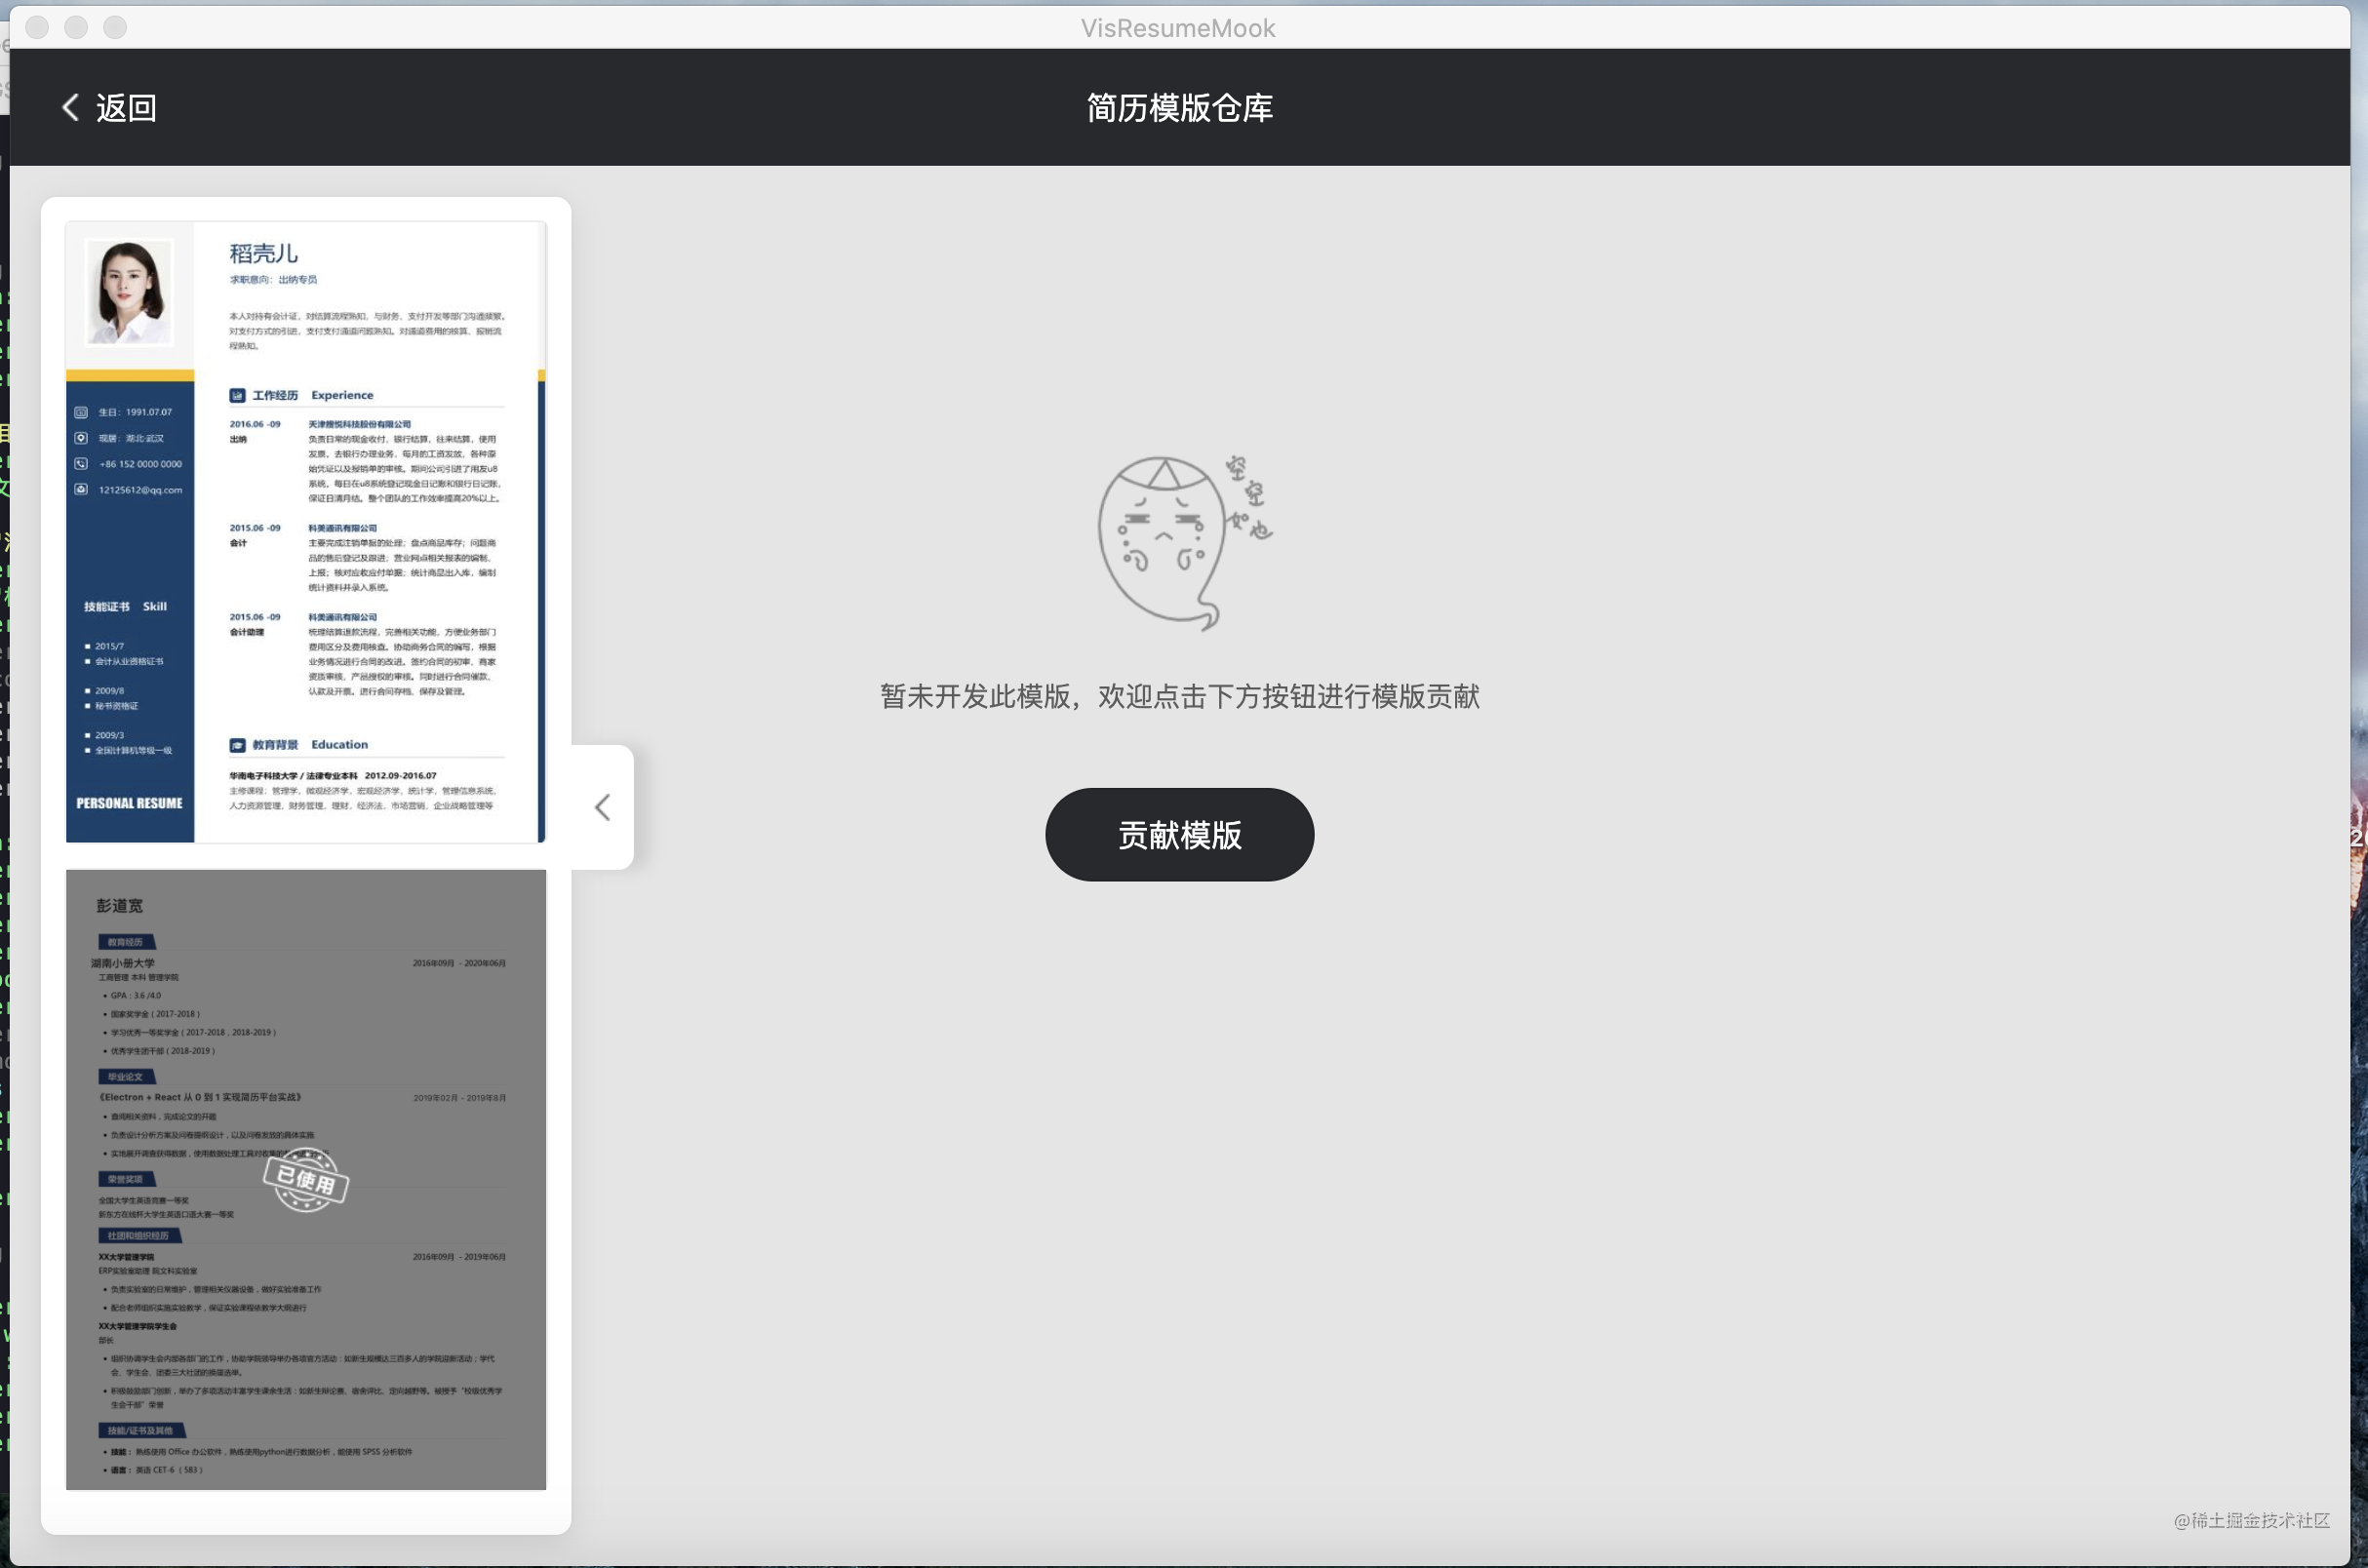Click the VisResumeMook window title bar
The width and height of the screenshot is (2368, 1568).
coord(1177,28)
